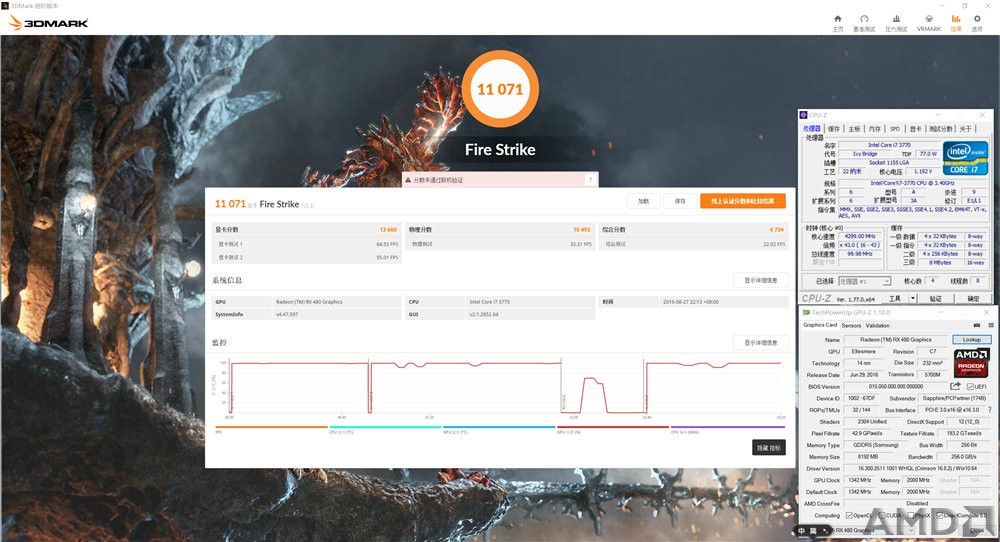This screenshot has width=1000, height=542.
Task: Switch to CPU-Z Mainboard tab
Action: tap(854, 129)
